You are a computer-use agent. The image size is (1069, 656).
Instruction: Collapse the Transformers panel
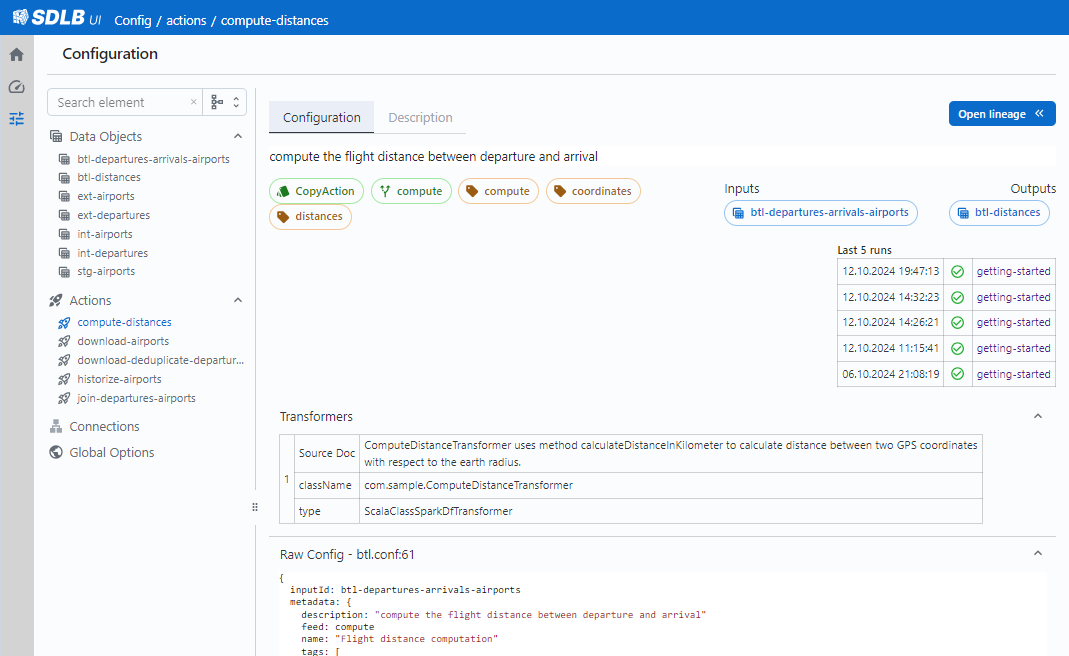[x=1037, y=417]
